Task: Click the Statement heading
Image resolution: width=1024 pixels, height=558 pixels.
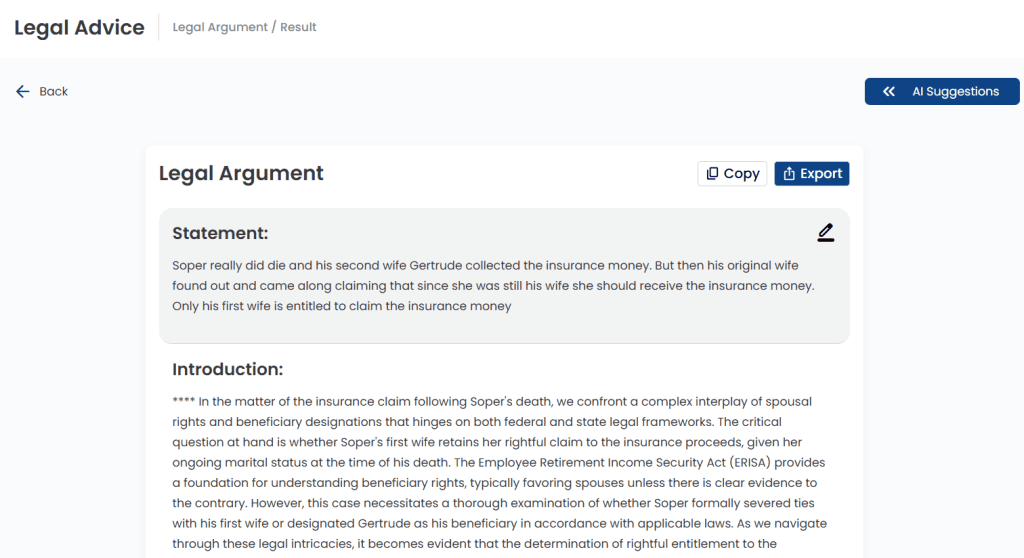Action: click(x=220, y=233)
